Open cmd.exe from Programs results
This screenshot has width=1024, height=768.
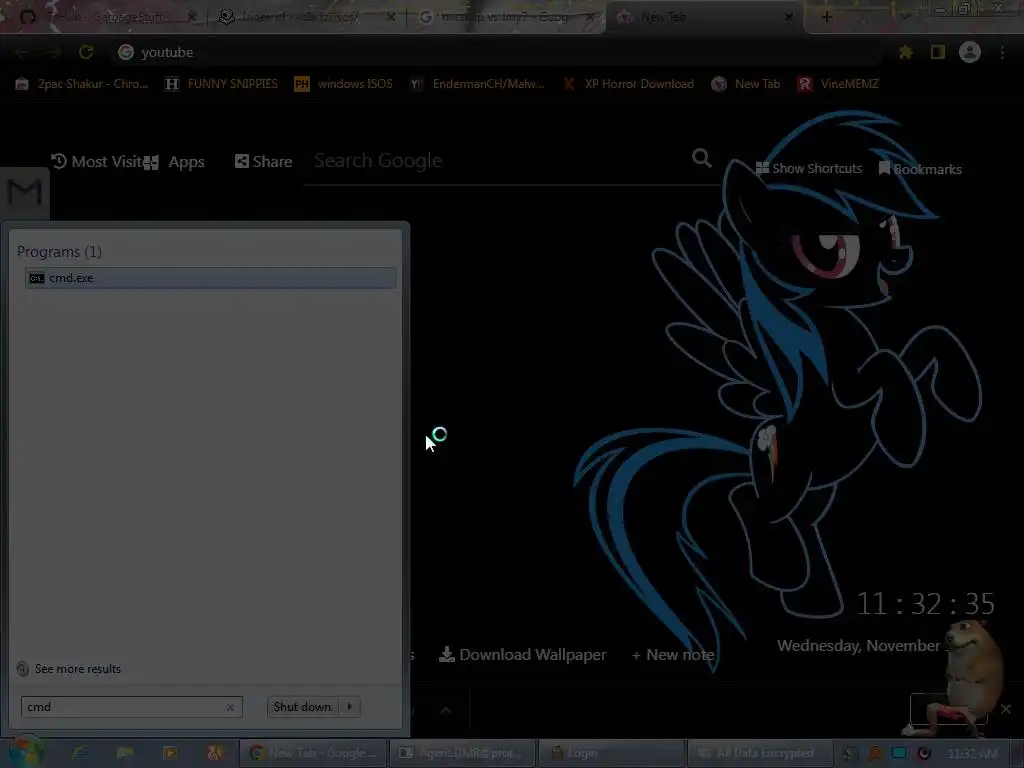coord(210,278)
